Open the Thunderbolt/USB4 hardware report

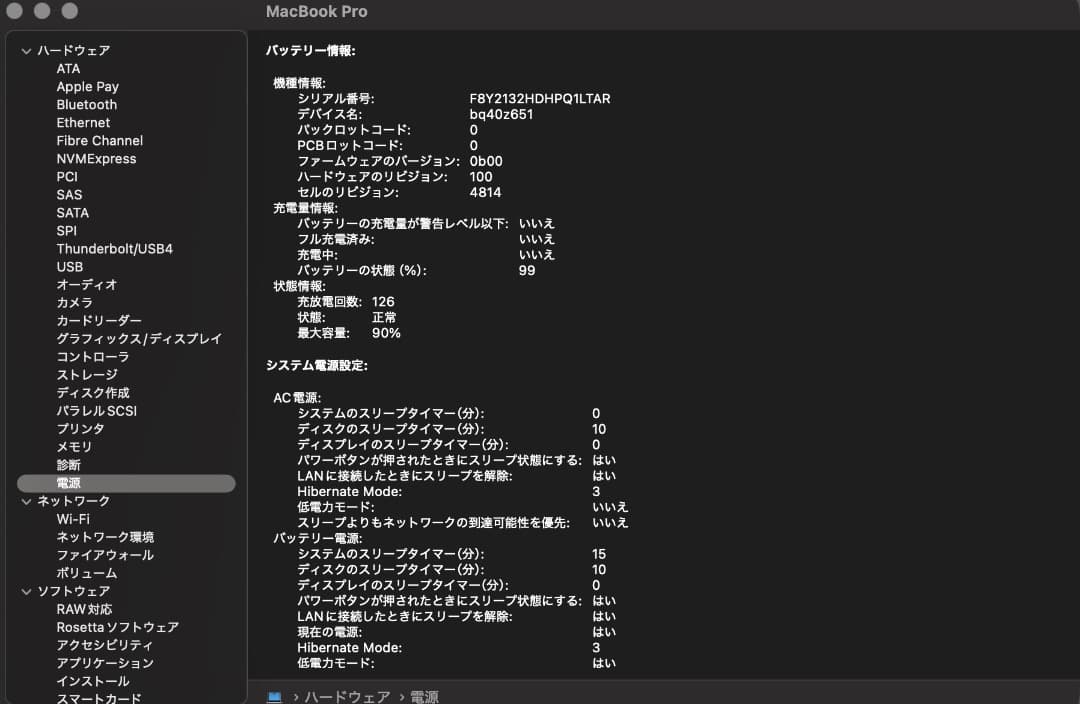(113, 248)
